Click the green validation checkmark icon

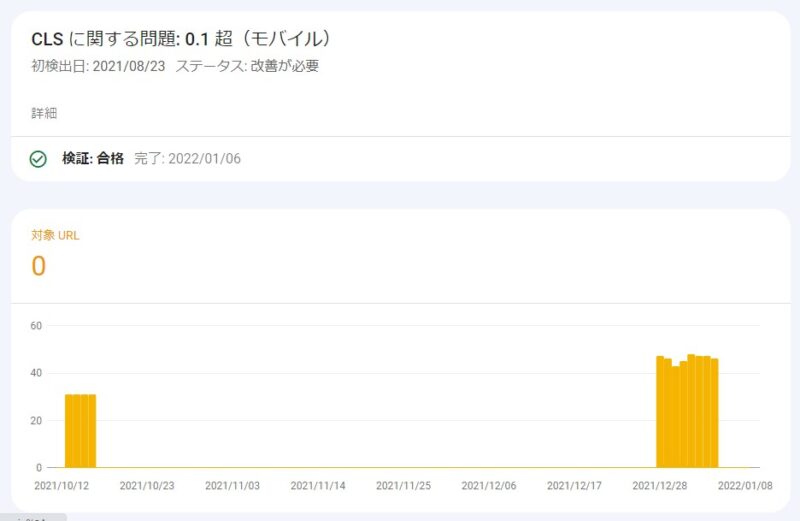pos(38,159)
